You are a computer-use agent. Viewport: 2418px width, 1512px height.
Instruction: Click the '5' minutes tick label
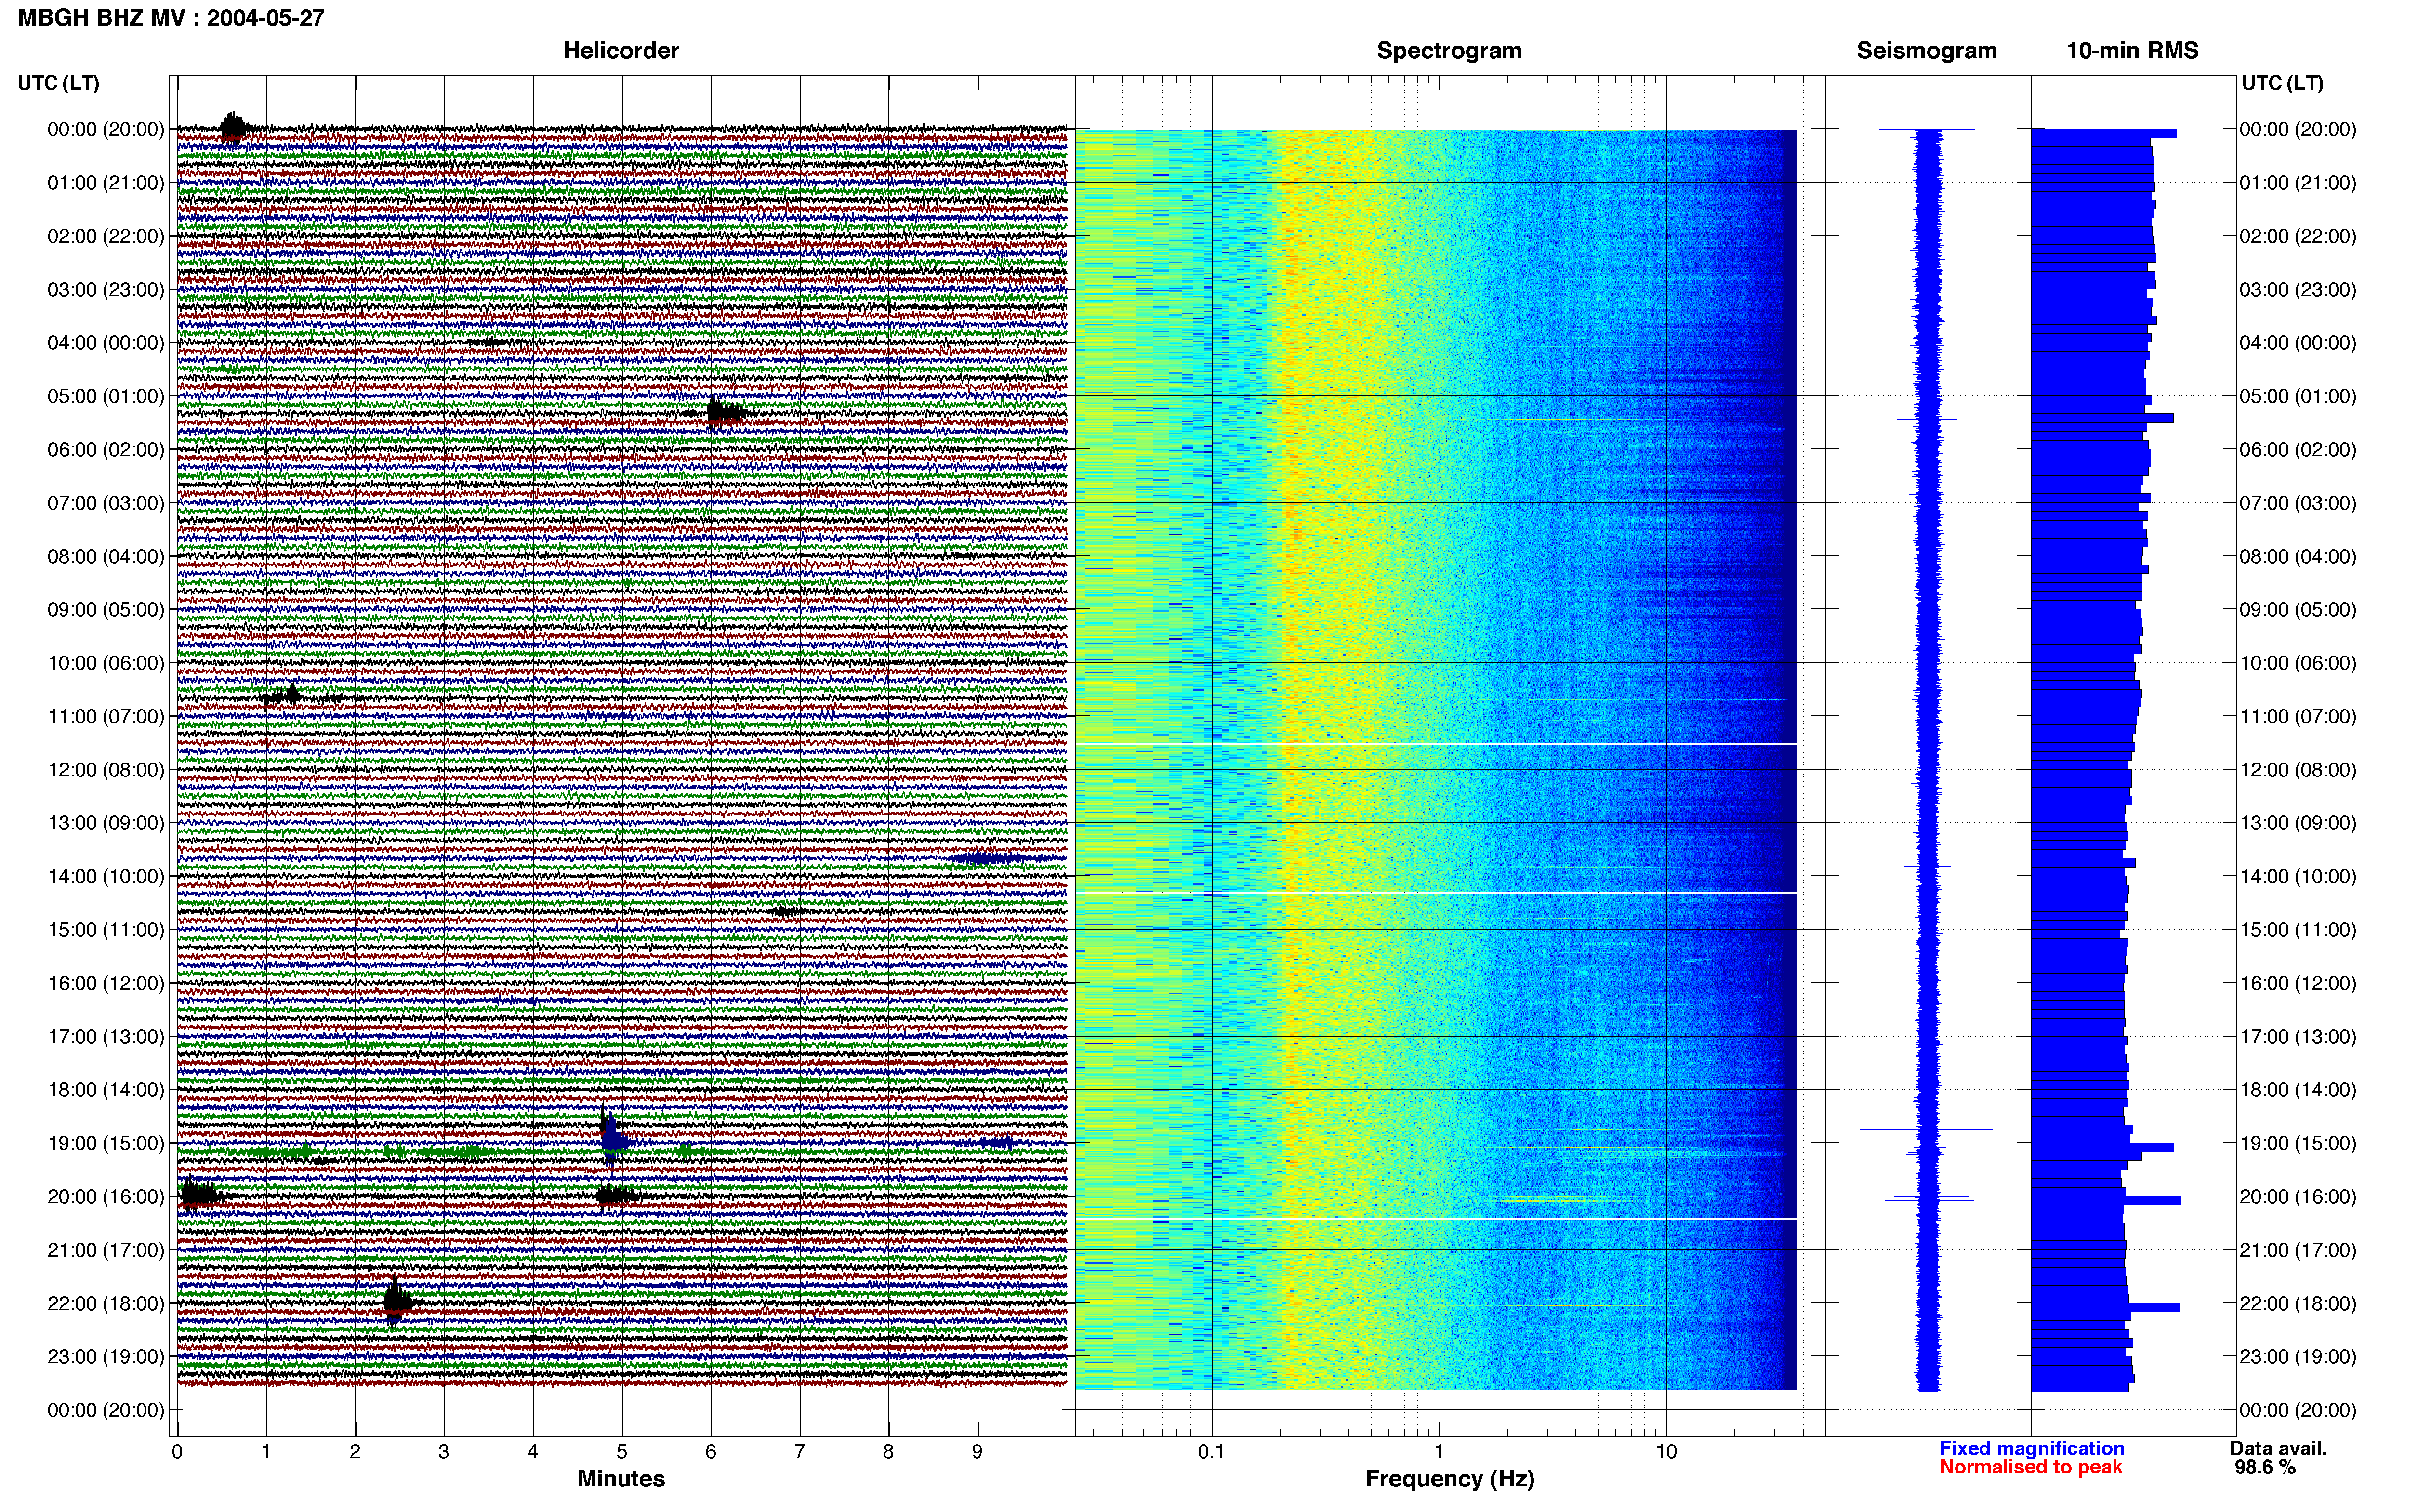(622, 1451)
